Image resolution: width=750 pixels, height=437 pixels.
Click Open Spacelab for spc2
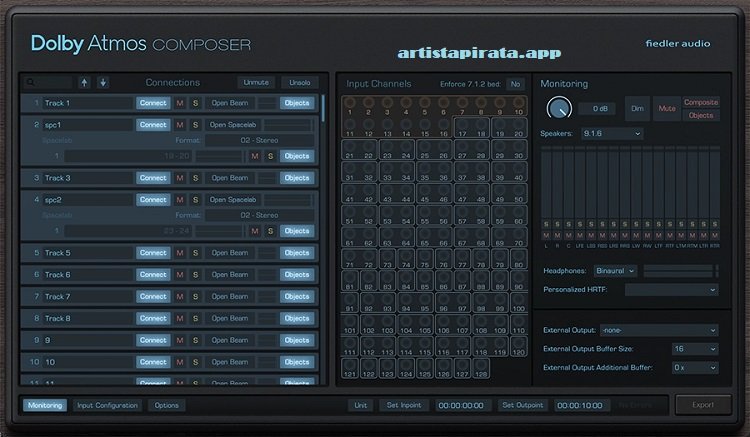(x=233, y=199)
